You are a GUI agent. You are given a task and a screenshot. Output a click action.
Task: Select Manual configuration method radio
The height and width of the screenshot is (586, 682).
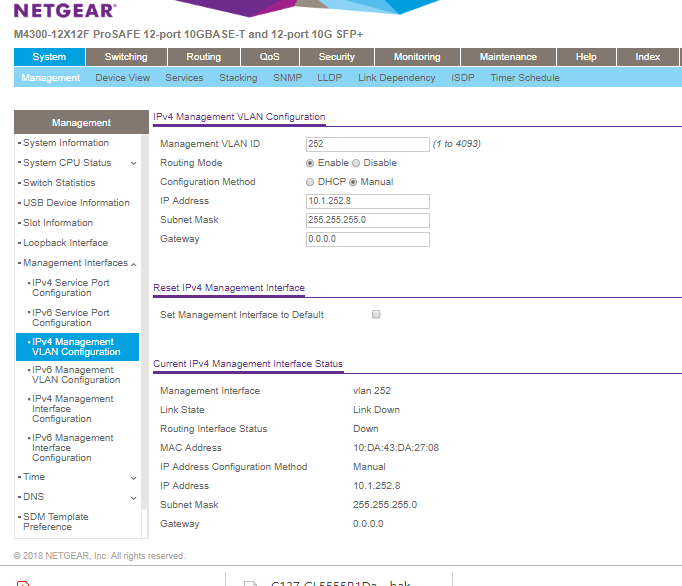(353, 182)
